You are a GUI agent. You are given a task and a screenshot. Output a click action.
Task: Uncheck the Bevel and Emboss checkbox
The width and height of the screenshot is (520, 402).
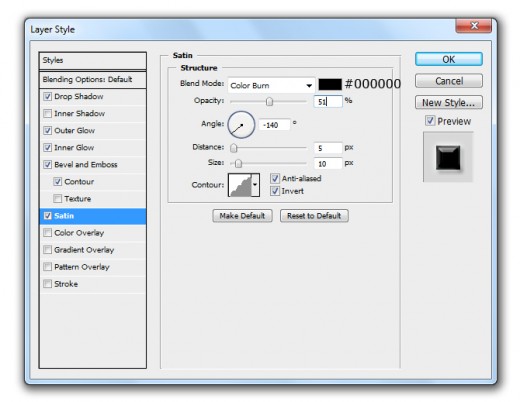tap(47, 165)
